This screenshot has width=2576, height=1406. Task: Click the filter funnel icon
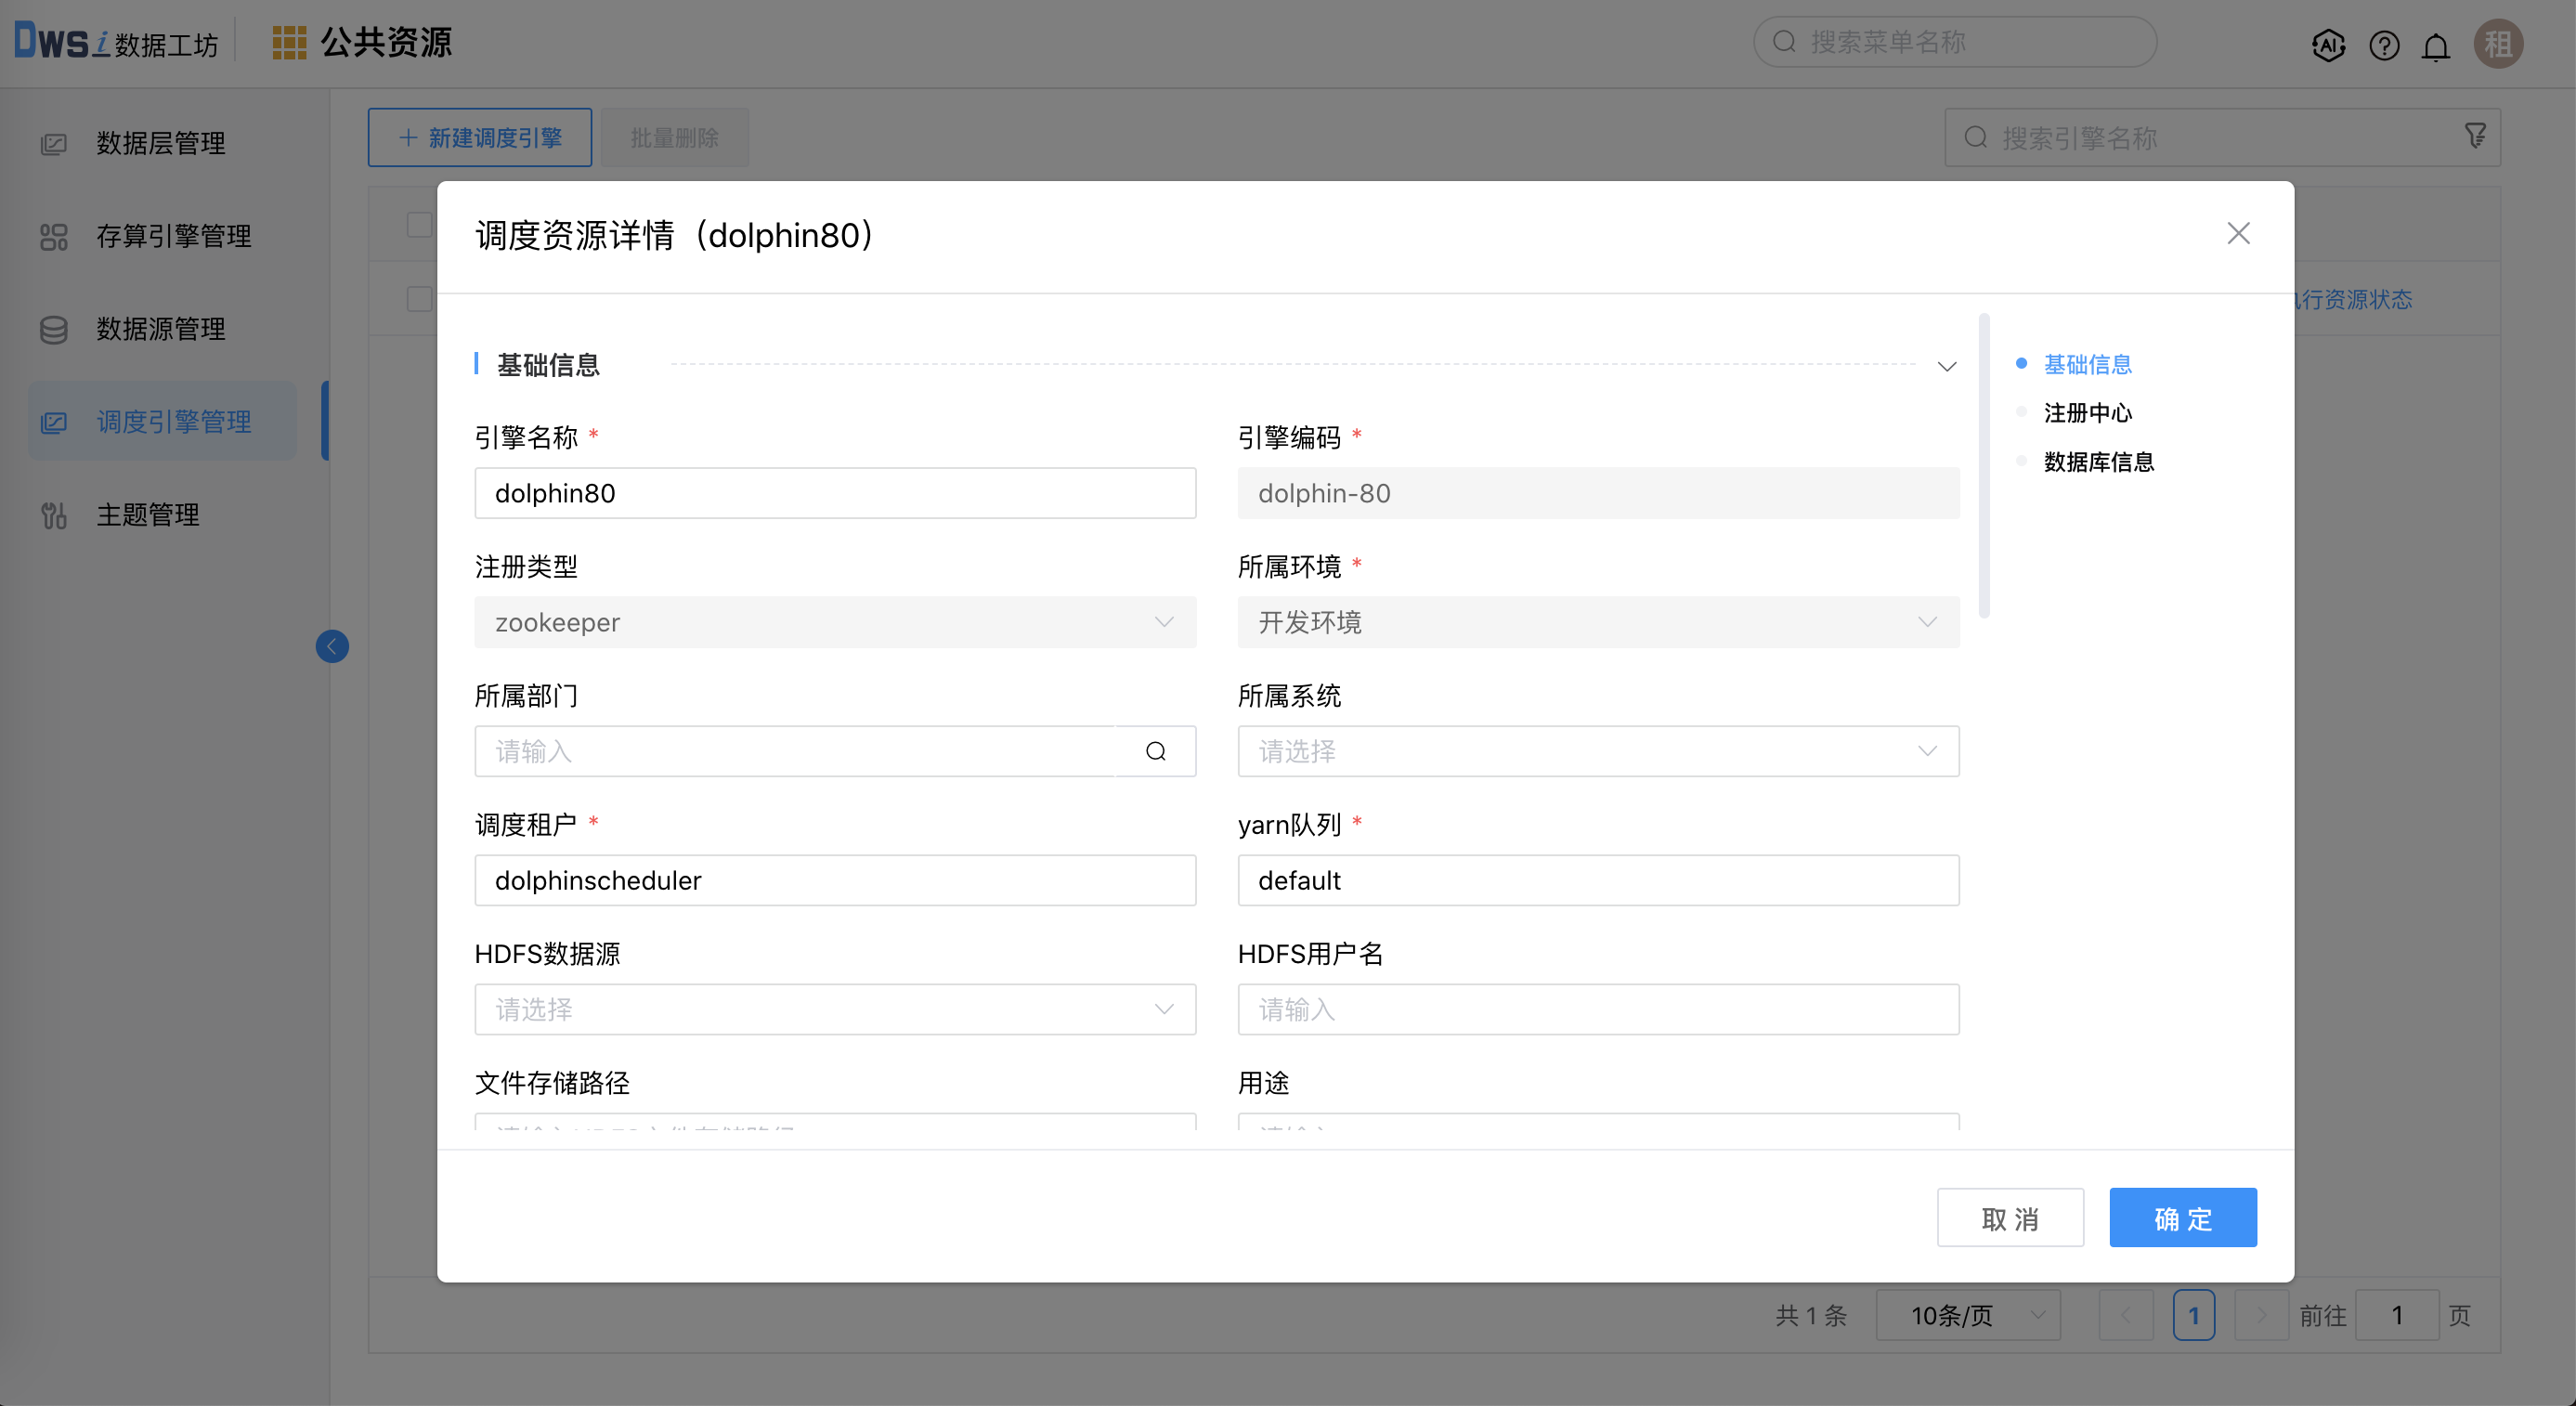click(2475, 136)
